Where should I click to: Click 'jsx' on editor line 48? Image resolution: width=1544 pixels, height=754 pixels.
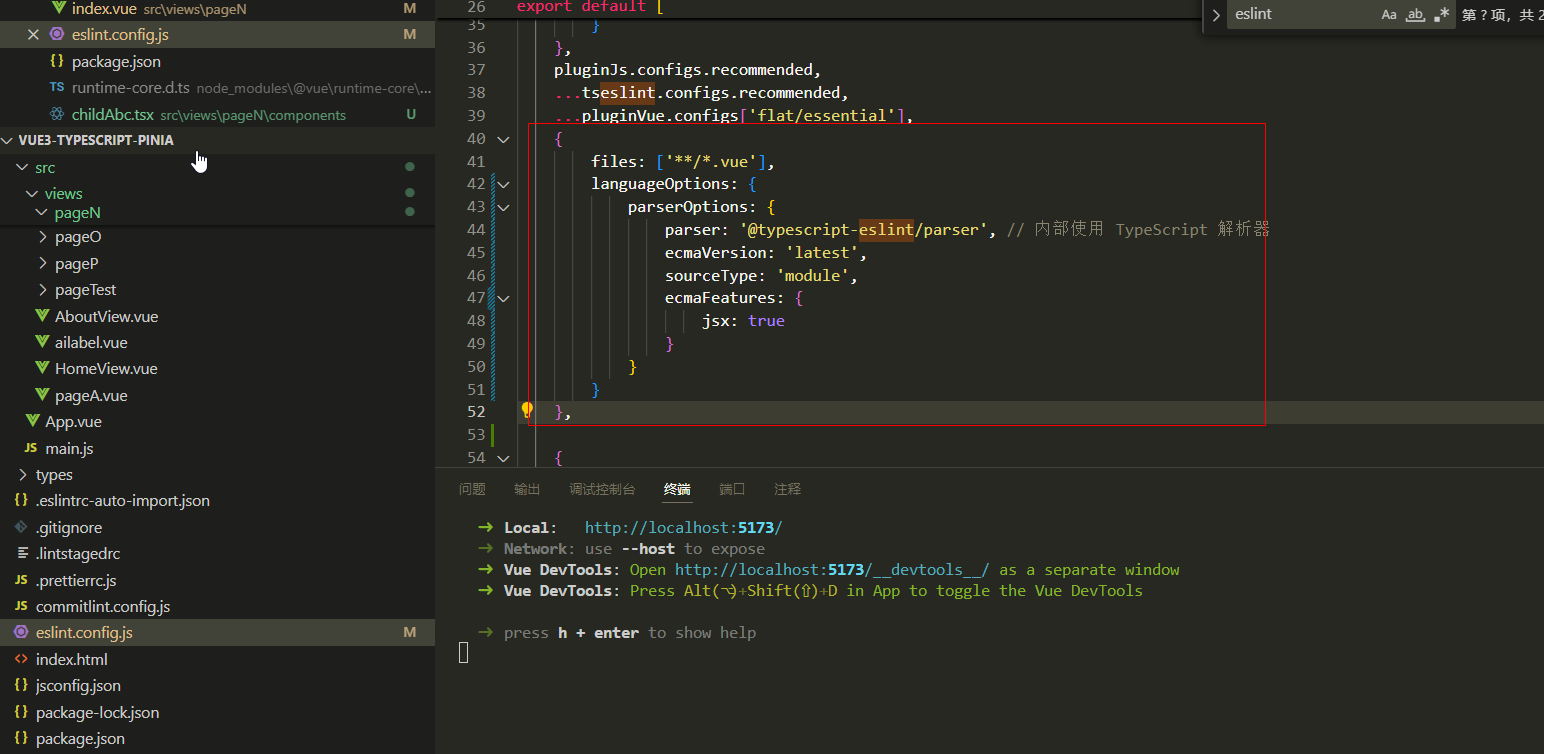tap(716, 321)
